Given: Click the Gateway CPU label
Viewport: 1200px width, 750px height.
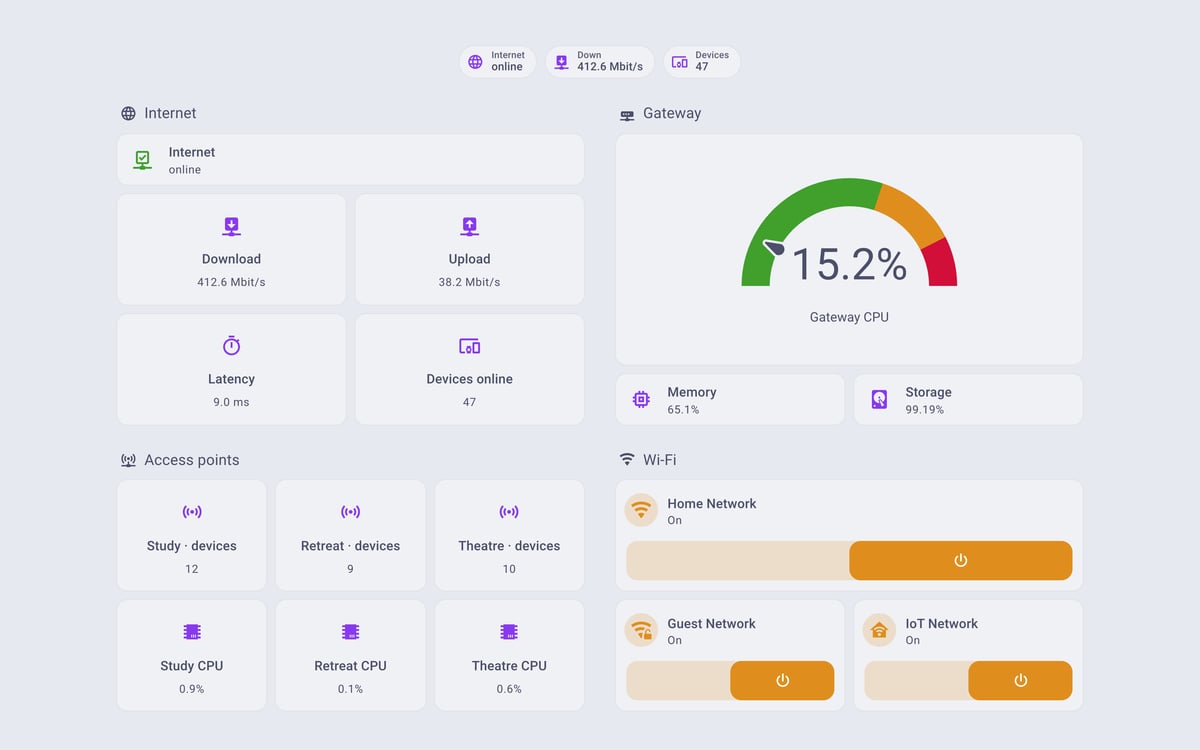Looking at the screenshot, I should click(849, 317).
